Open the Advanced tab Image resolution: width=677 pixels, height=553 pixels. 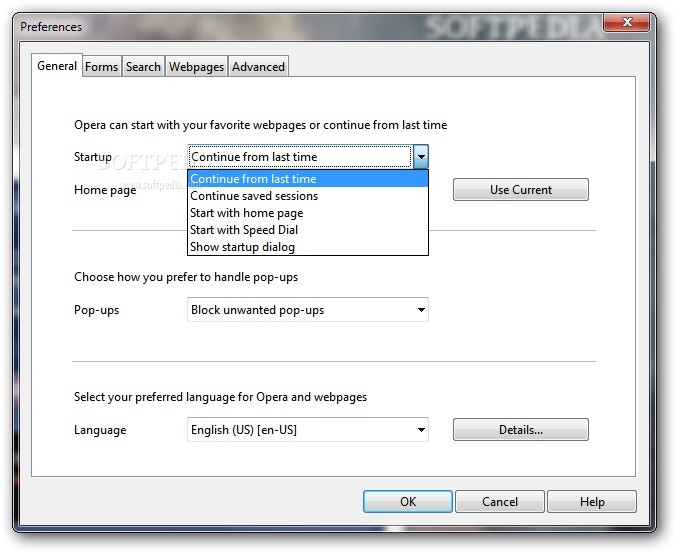pos(258,66)
